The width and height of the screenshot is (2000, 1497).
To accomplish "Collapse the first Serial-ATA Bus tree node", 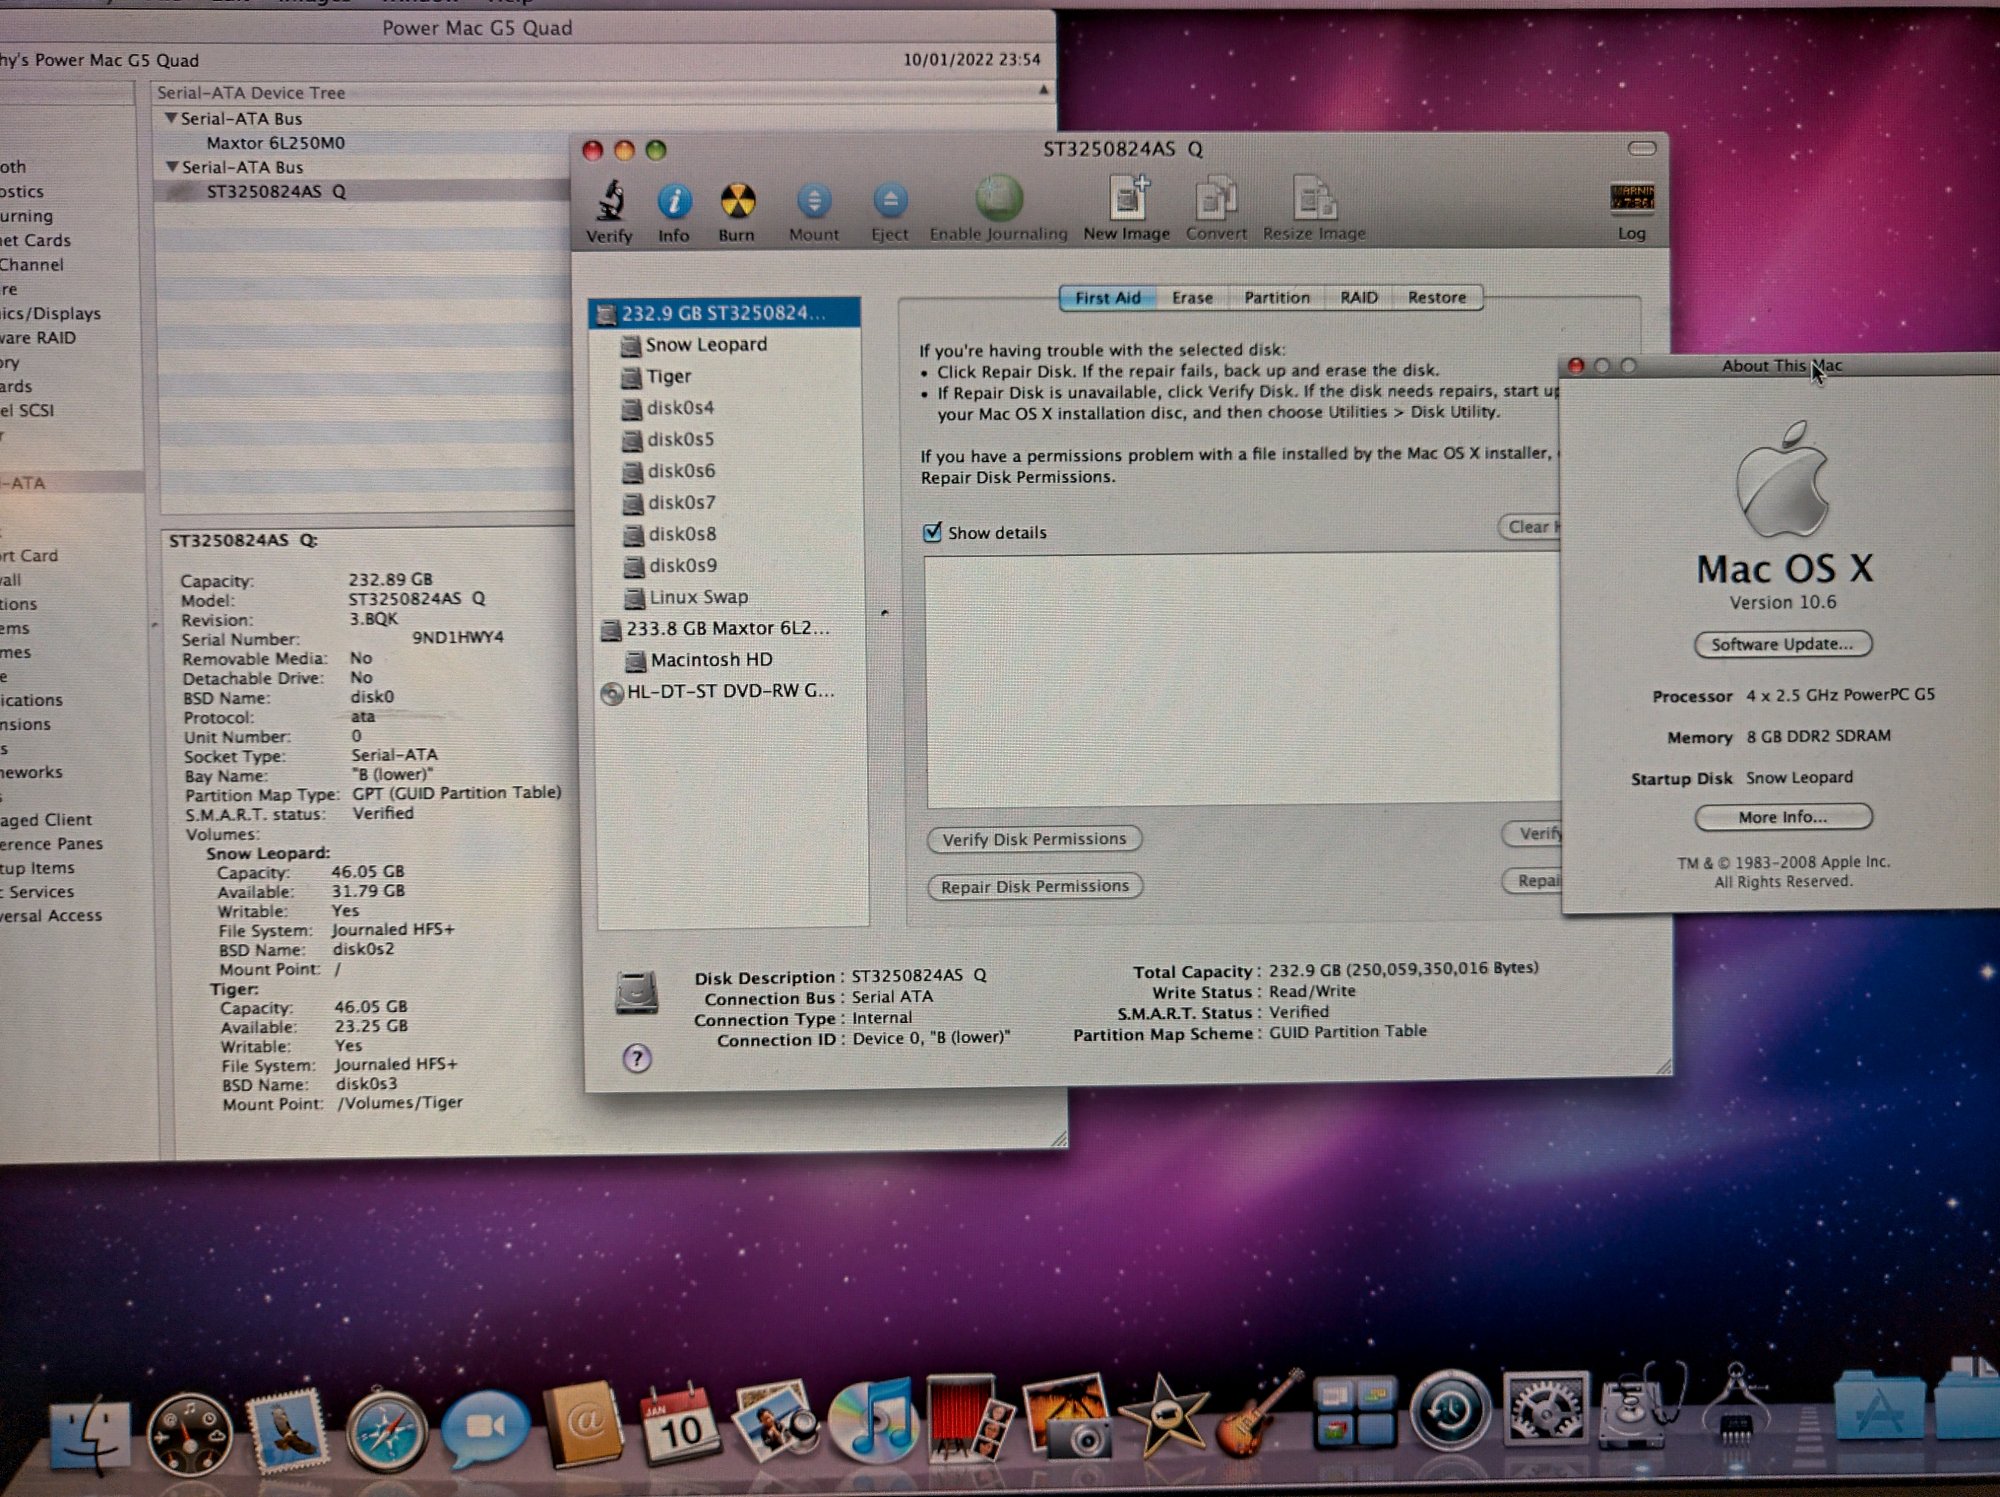I will (x=171, y=118).
